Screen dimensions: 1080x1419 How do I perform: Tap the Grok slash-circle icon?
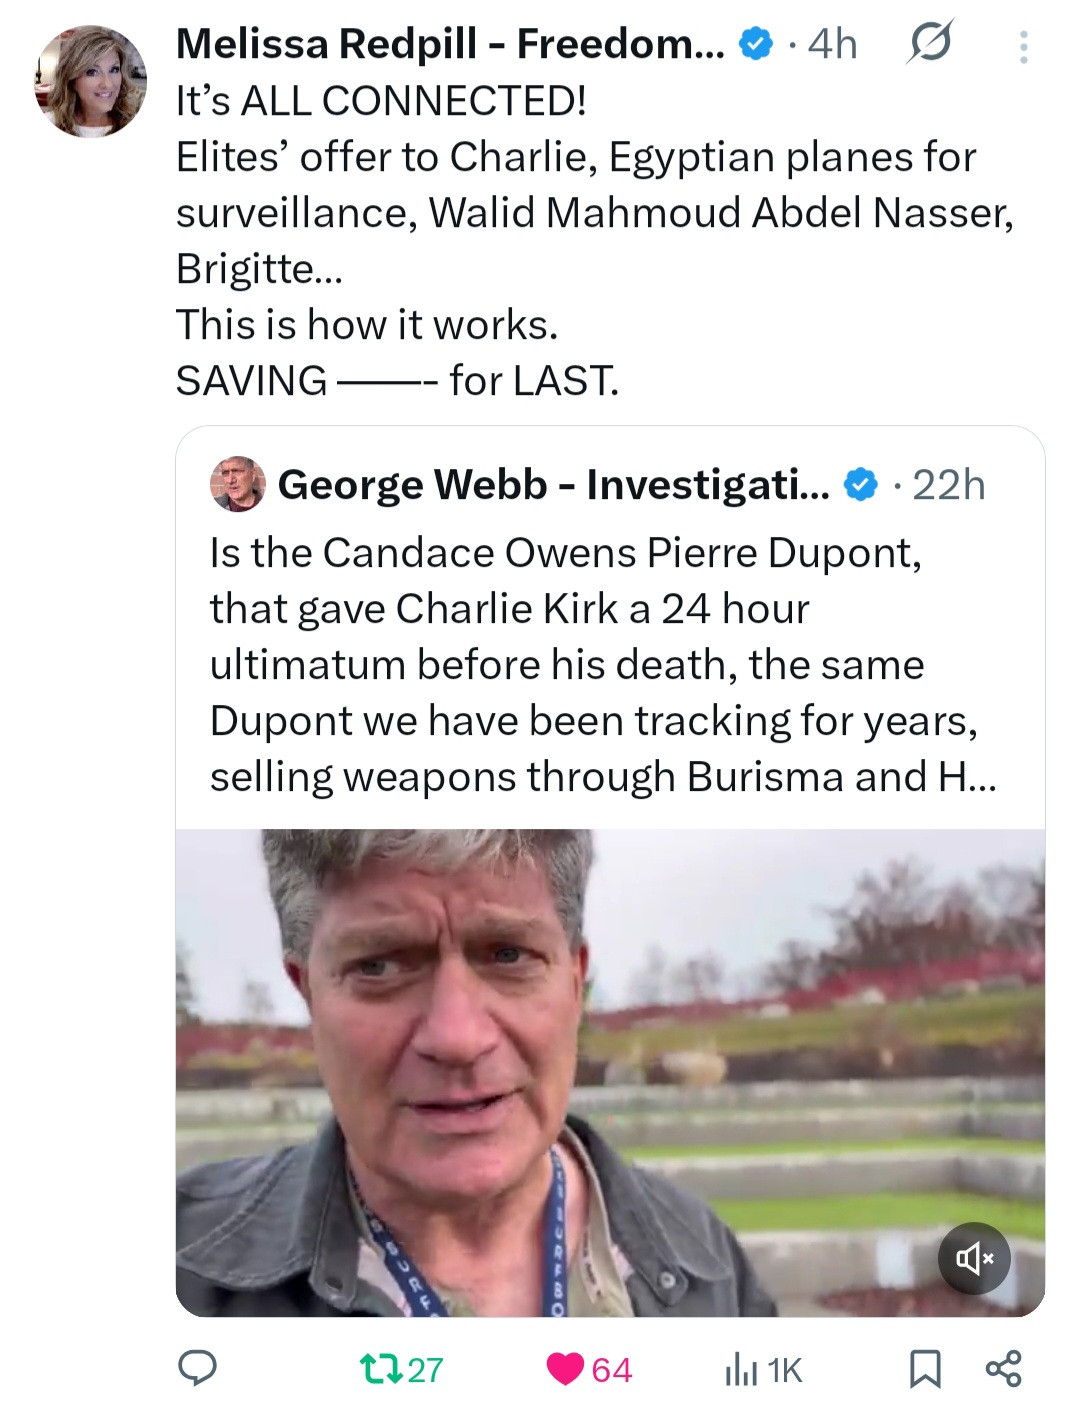click(x=929, y=43)
